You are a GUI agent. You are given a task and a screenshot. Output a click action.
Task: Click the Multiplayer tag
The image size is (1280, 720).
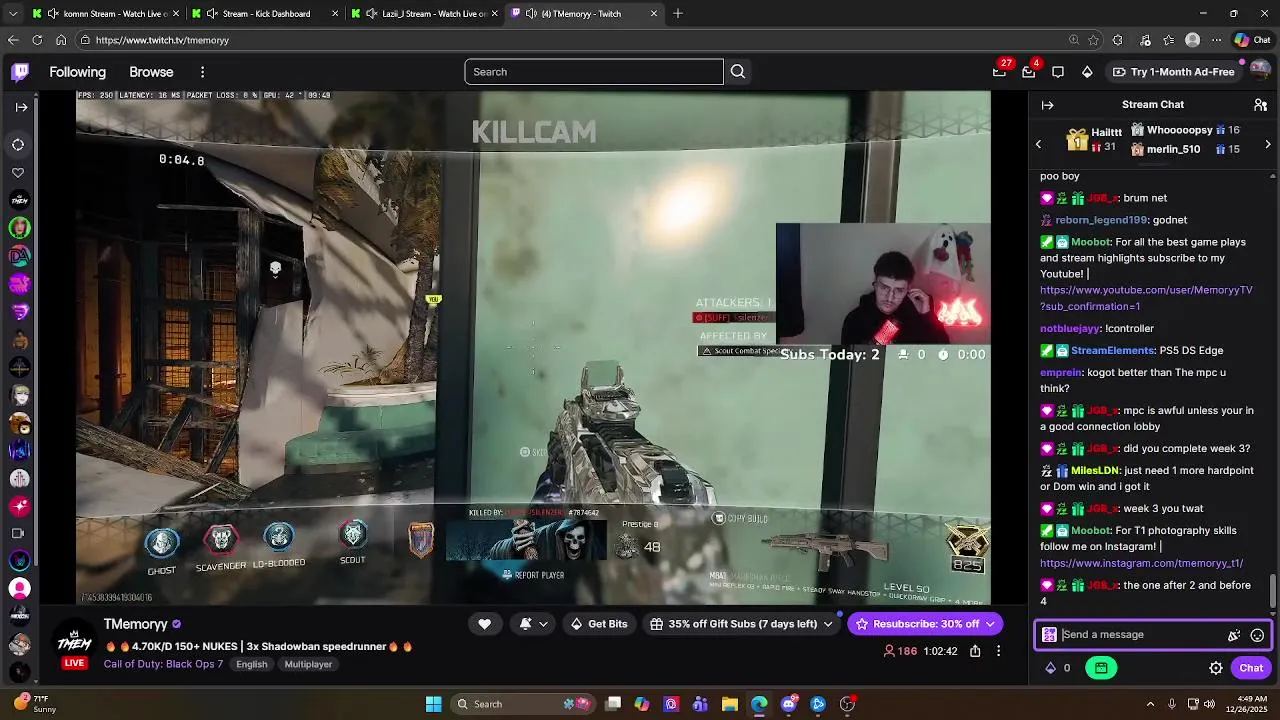[x=308, y=664]
